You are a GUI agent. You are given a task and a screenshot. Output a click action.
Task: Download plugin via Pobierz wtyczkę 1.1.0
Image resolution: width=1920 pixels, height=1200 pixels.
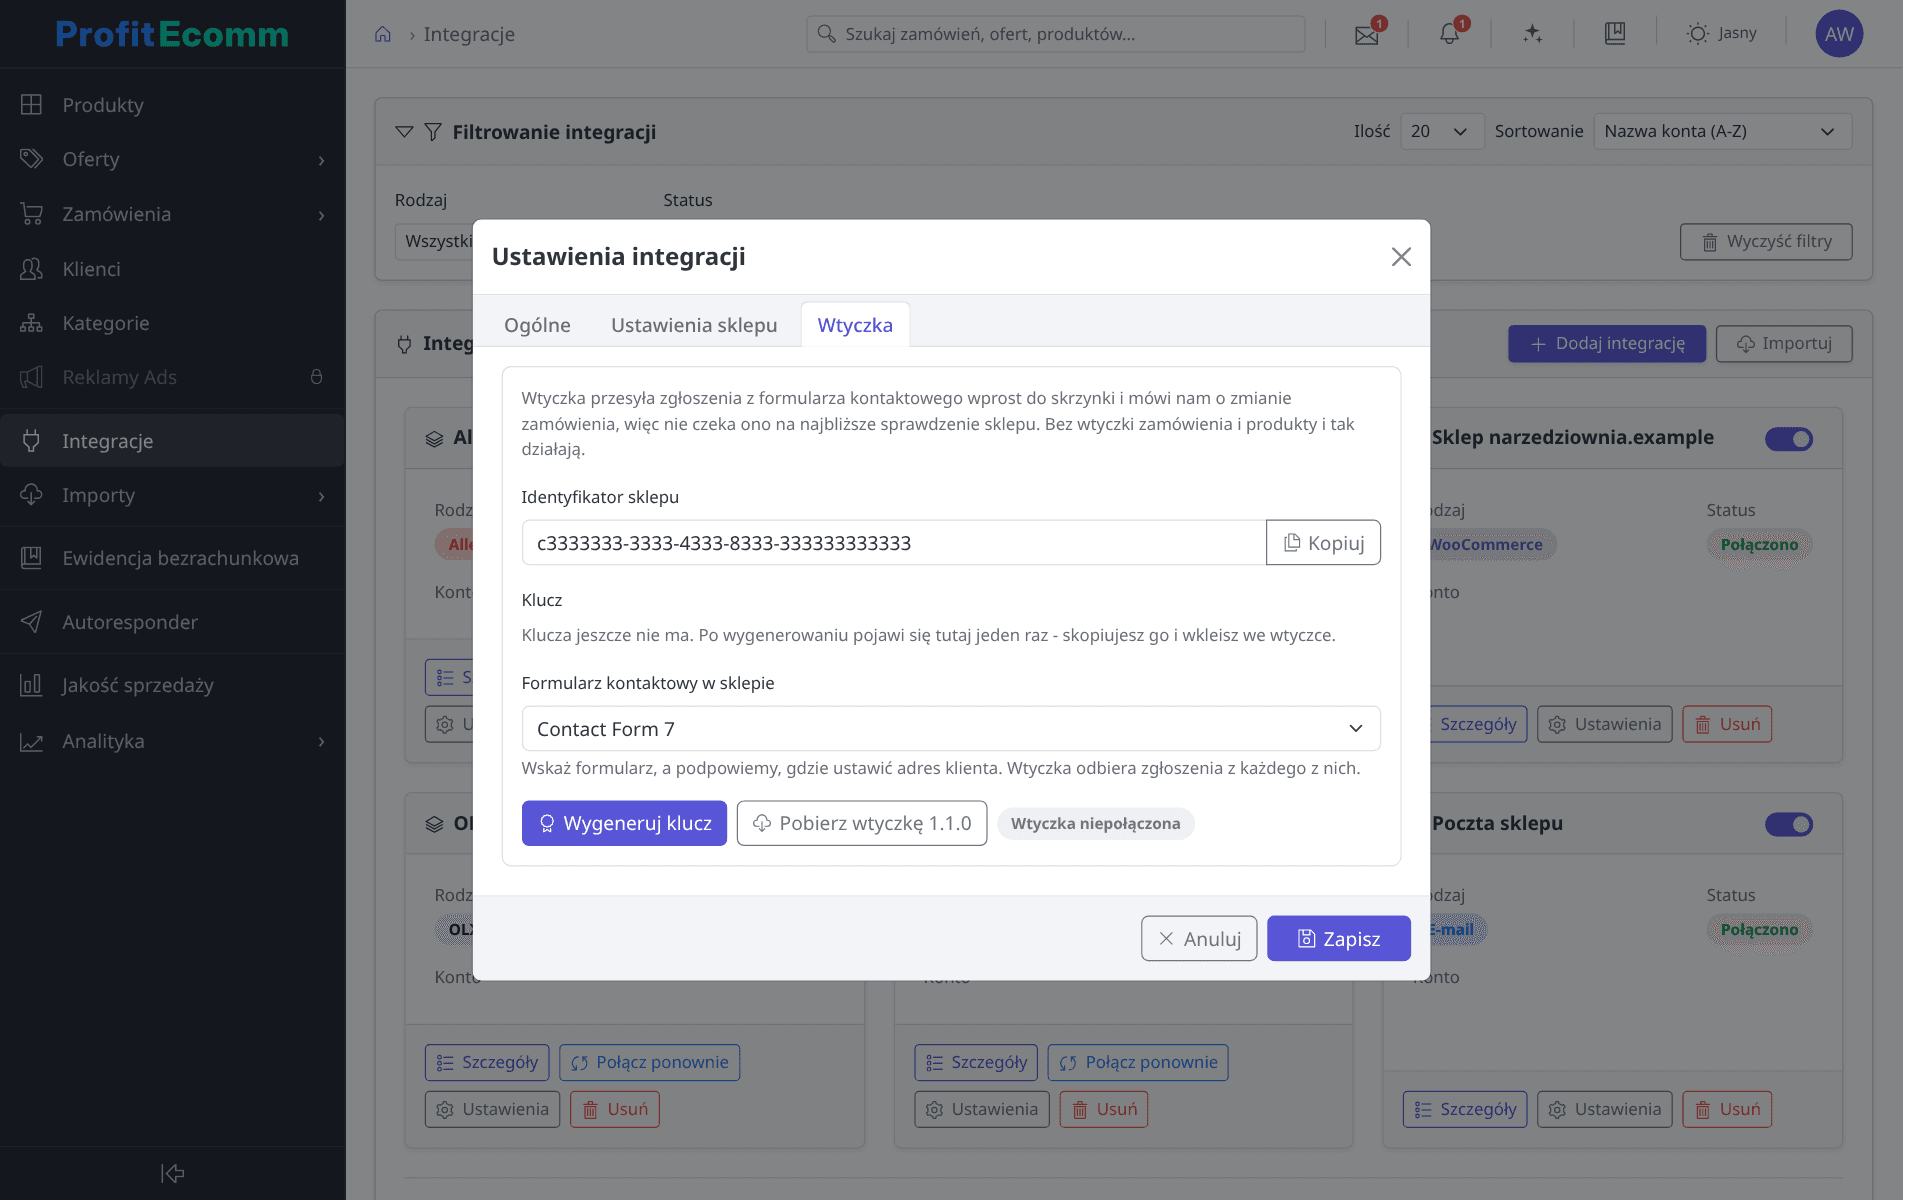click(x=862, y=823)
